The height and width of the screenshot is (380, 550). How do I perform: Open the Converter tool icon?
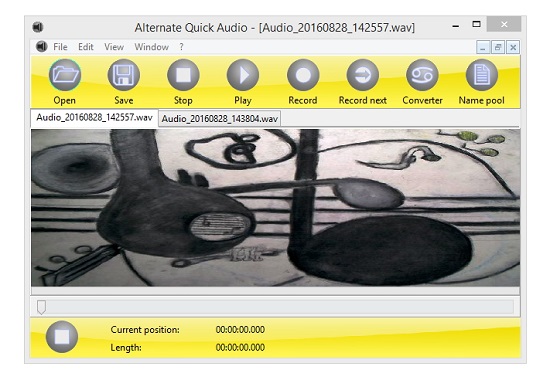(422, 75)
